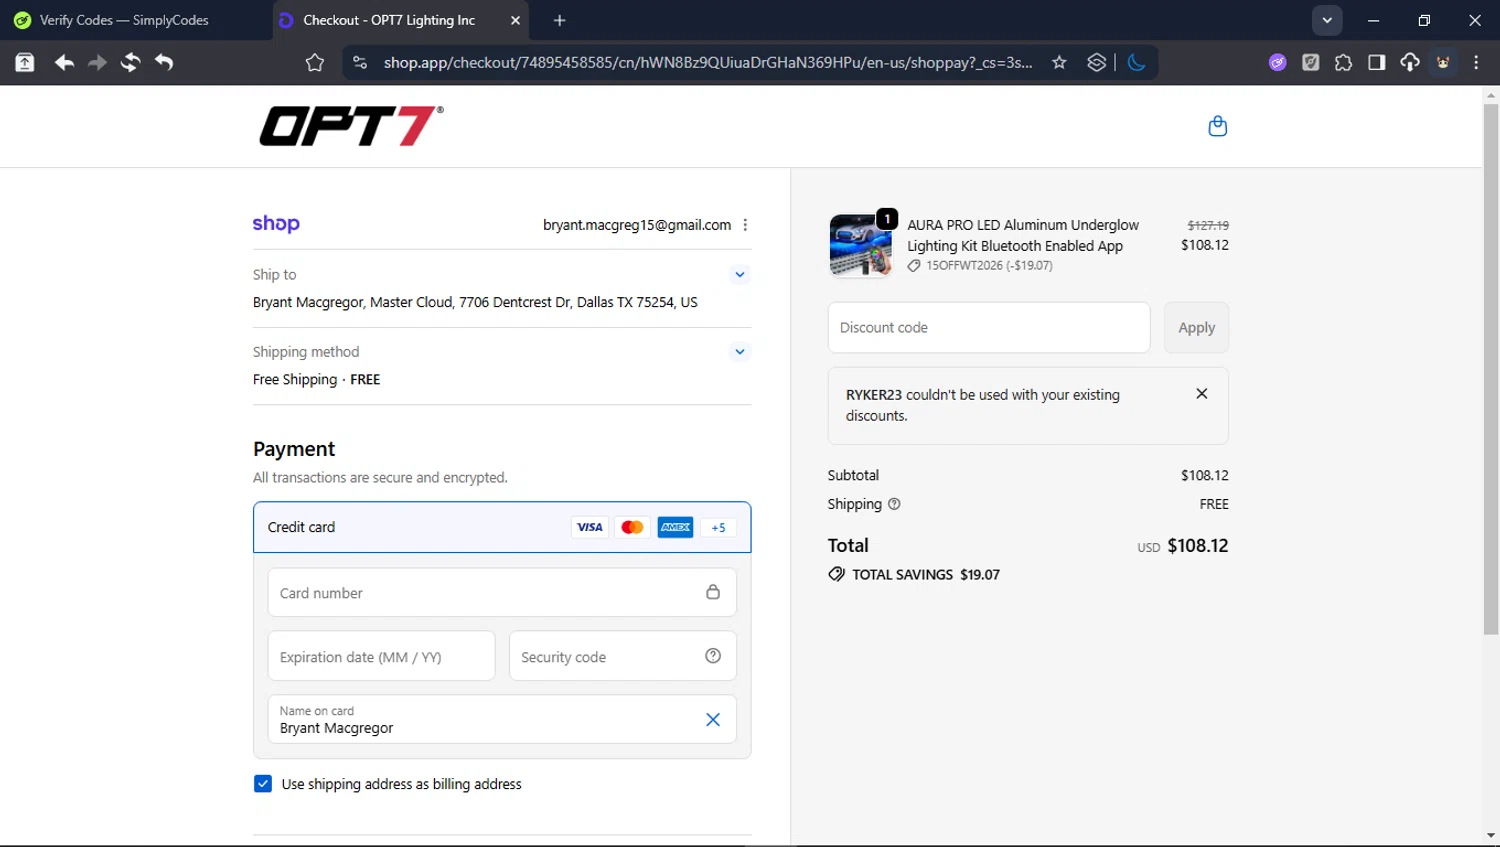The height and width of the screenshot is (847, 1500).
Task: Uncheck Use shipping address as billing address
Action: [x=263, y=784]
